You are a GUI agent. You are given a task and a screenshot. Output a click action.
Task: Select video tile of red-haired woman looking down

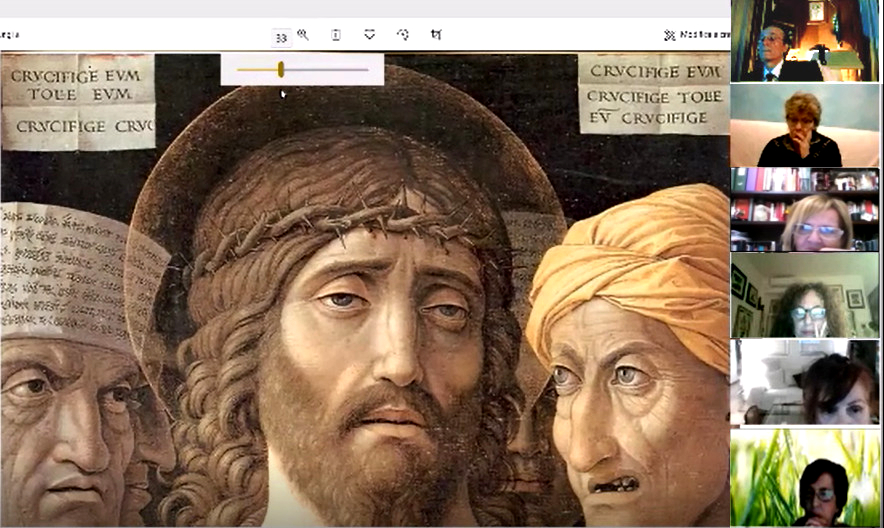805,382
